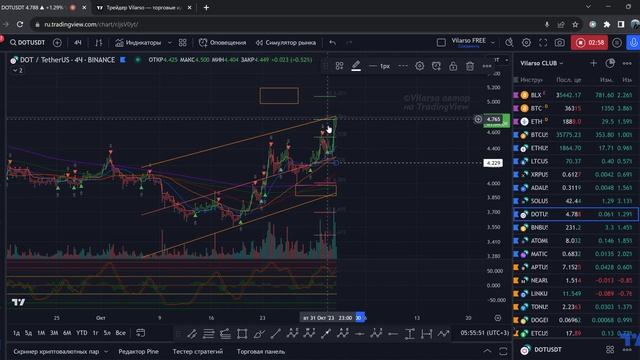Image resolution: width=640 pixels, height=360 pixels.
Task: Open the chart candle type selector
Action: (x=99, y=42)
